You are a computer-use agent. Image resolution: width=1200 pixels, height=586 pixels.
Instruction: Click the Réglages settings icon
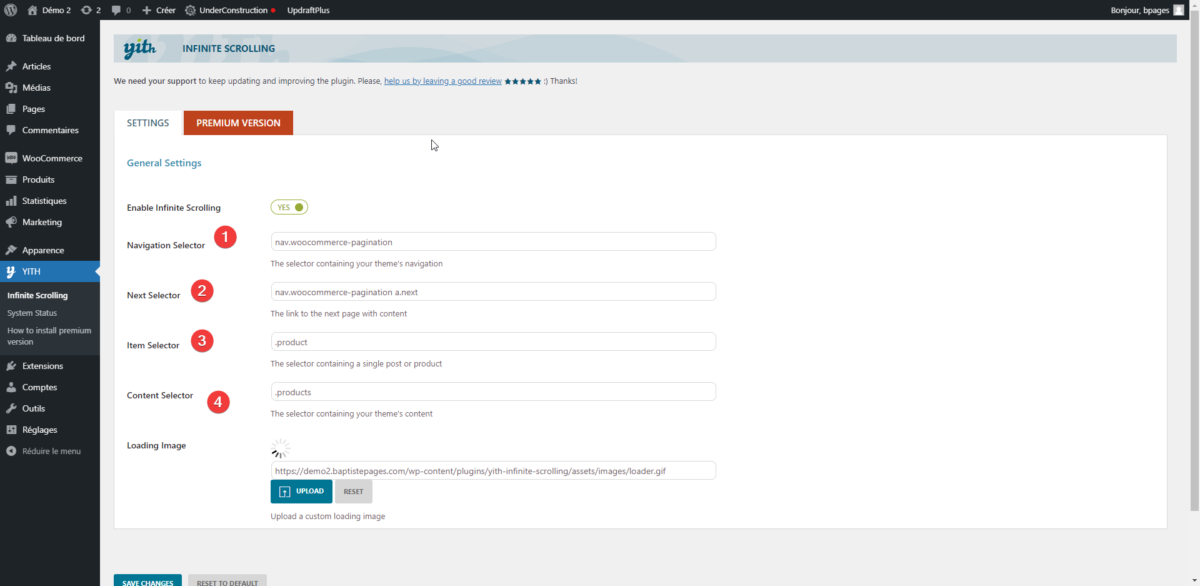point(11,429)
